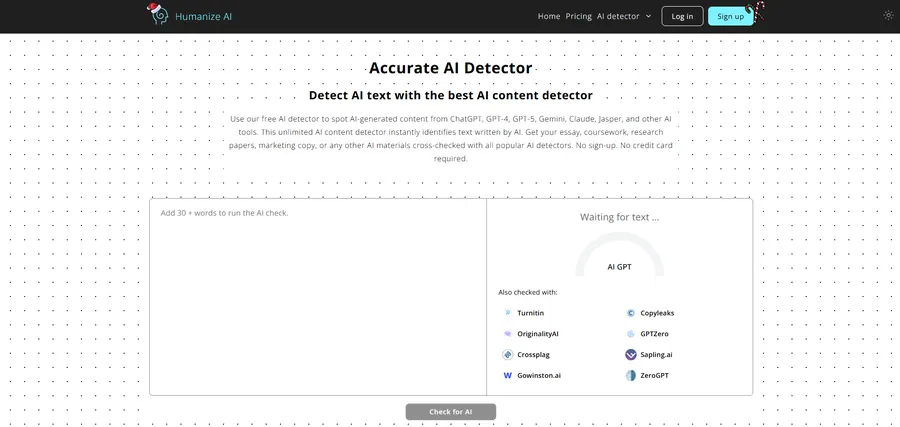Click the Check for AI button
Screen dimensions: 900x427
pos(451,412)
